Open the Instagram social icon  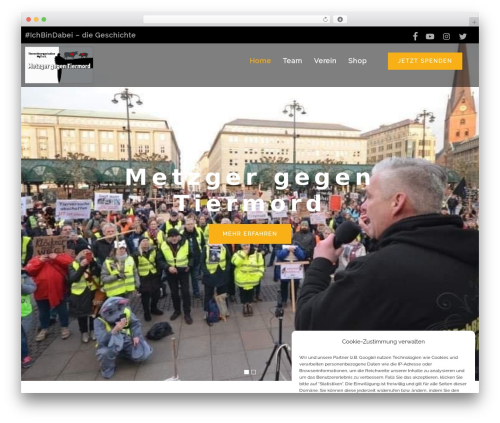[446, 36]
